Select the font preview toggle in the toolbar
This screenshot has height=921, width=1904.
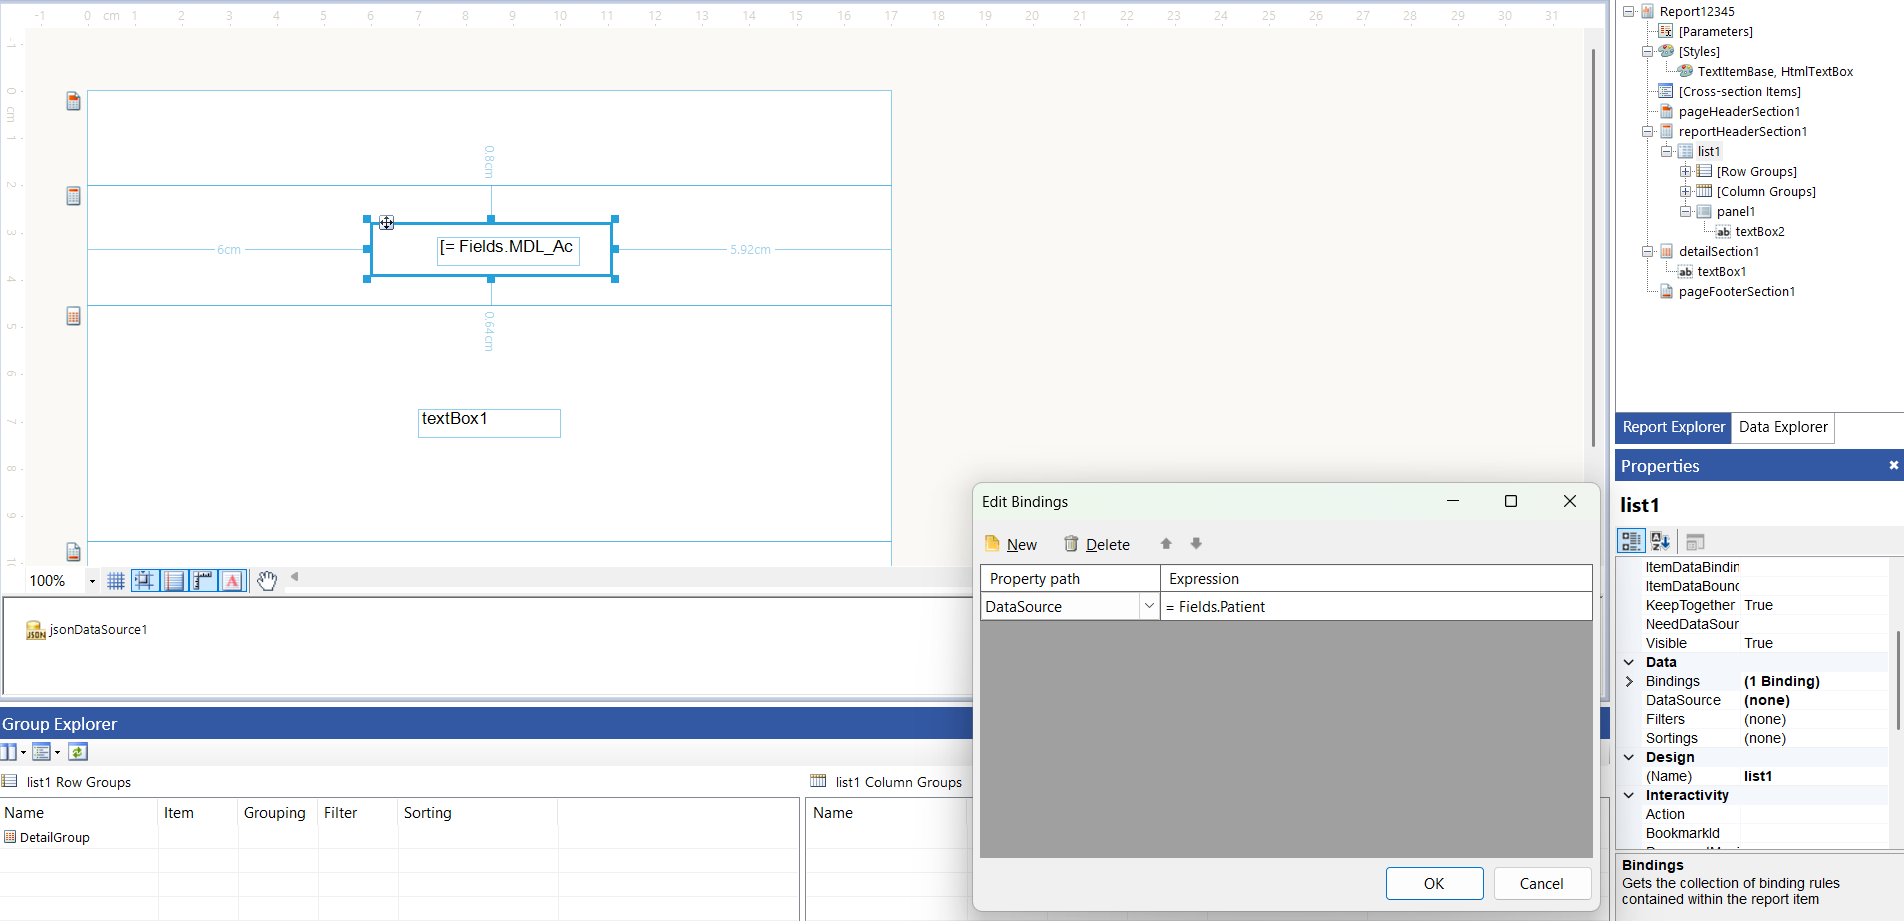[x=232, y=580]
